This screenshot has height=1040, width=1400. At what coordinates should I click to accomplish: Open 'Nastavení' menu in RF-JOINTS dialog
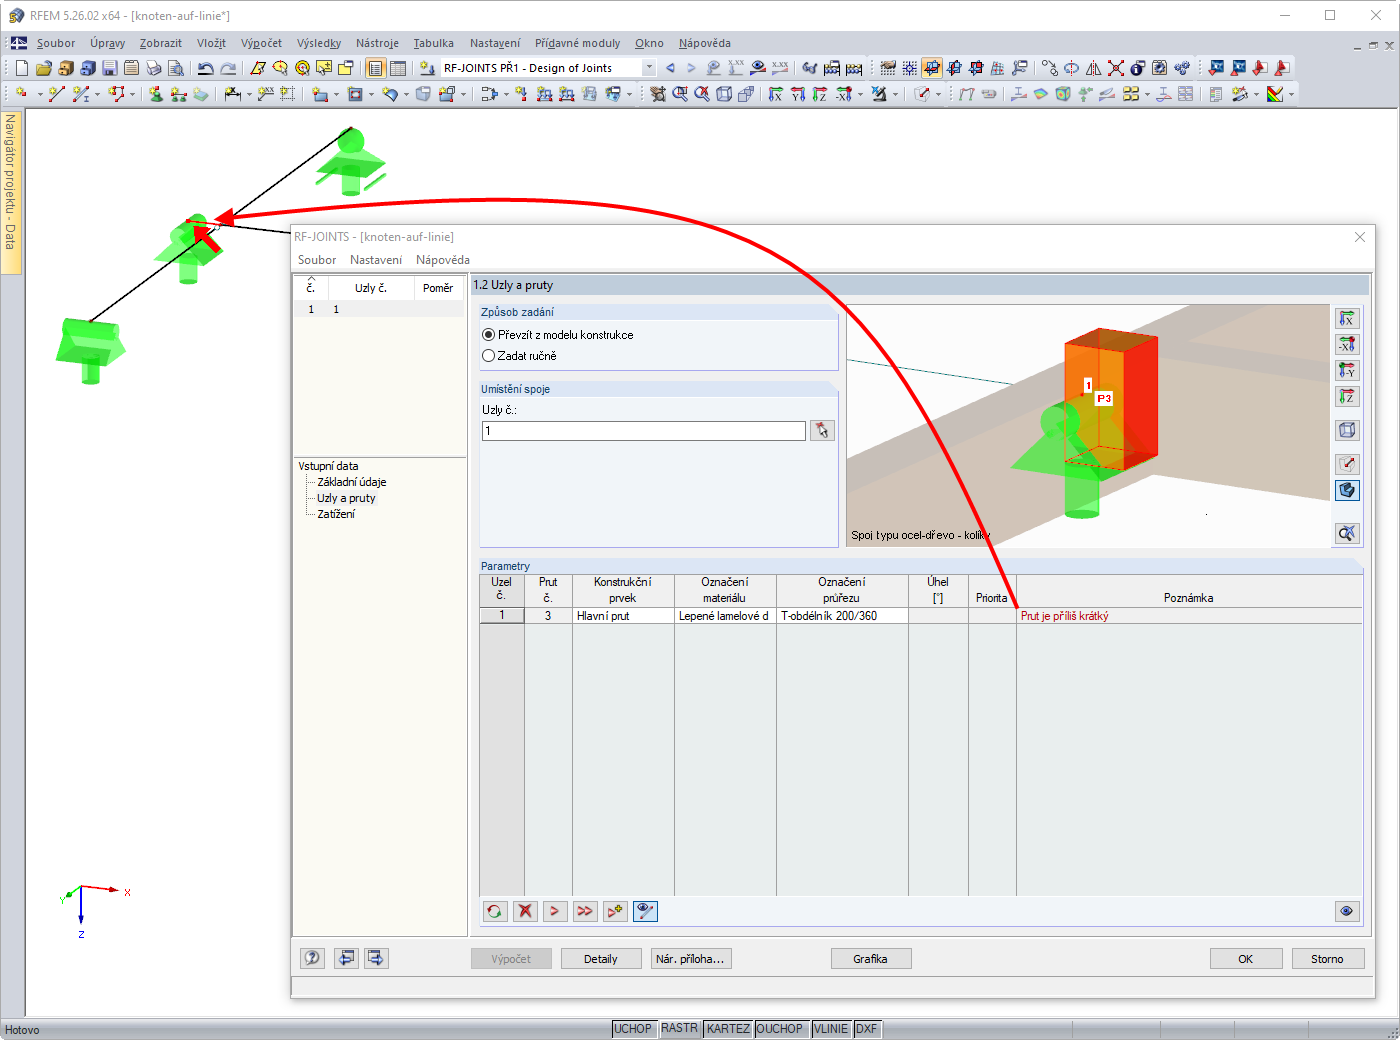[376, 260]
